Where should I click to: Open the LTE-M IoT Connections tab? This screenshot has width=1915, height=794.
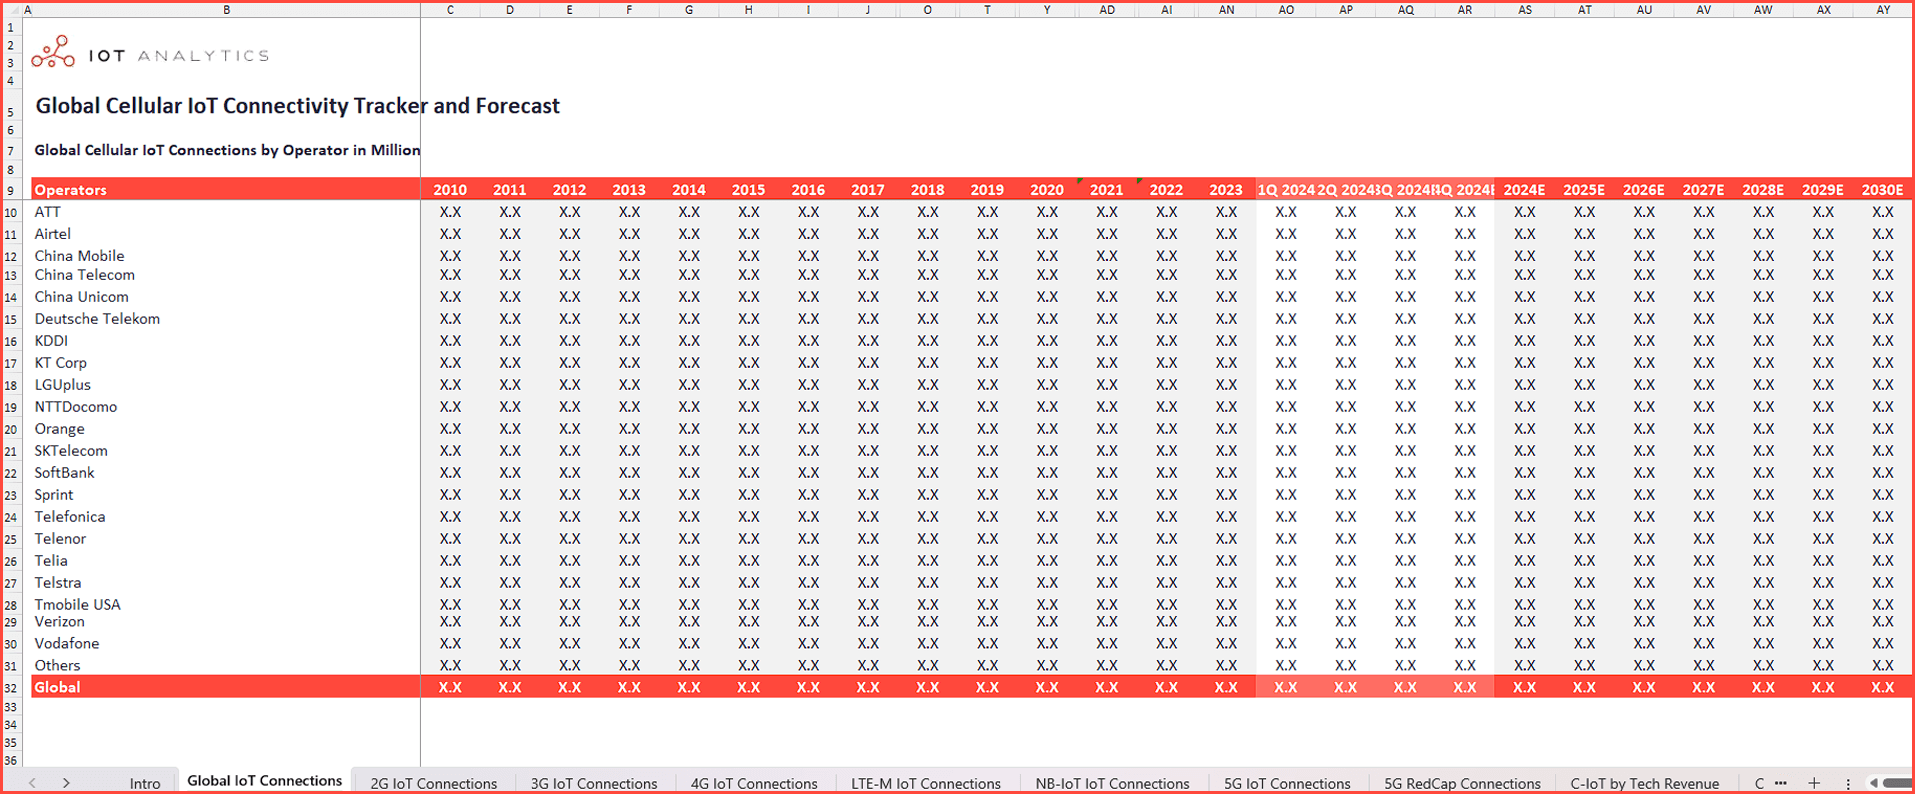coord(926,783)
